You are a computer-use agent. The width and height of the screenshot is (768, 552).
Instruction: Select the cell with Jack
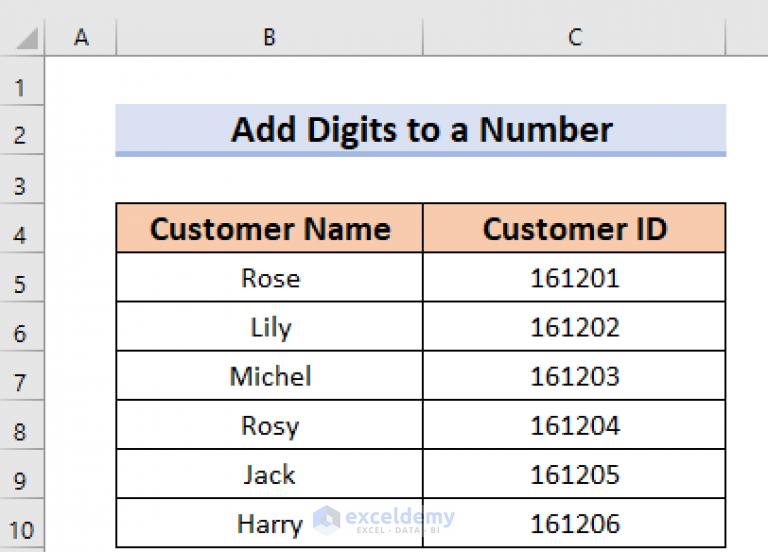[x=269, y=474]
